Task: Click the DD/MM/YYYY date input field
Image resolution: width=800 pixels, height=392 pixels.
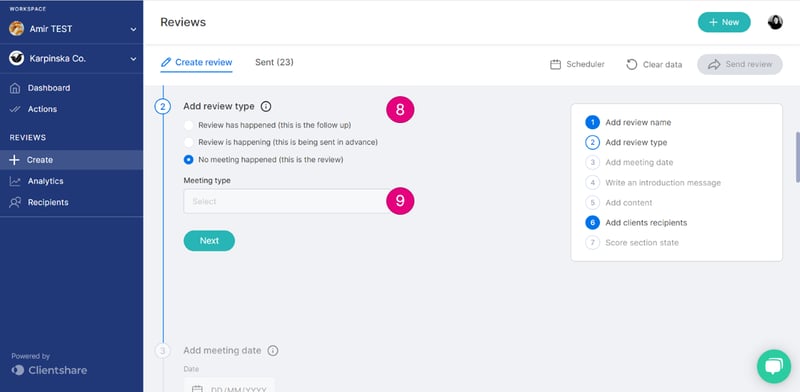Action: pyautogui.click(x=229, y=385)
